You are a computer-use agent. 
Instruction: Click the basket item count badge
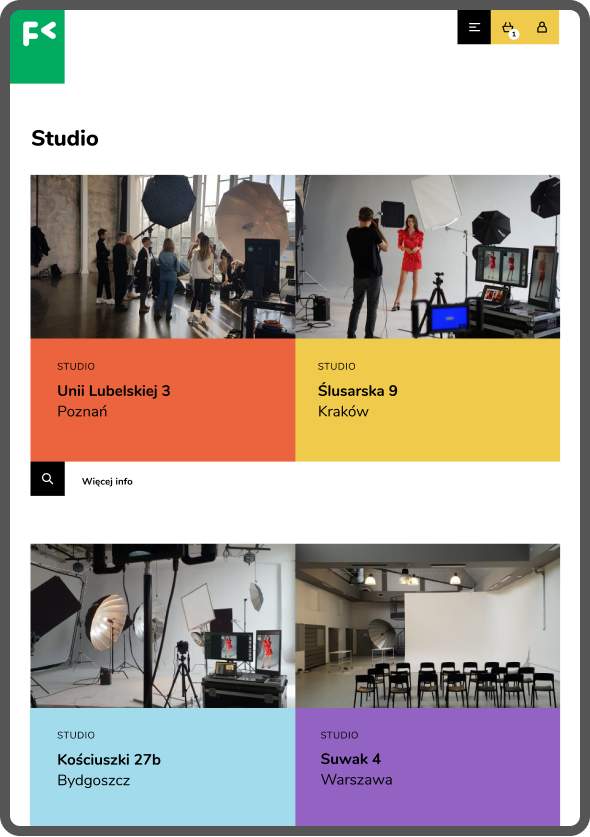tap(514, 34)
